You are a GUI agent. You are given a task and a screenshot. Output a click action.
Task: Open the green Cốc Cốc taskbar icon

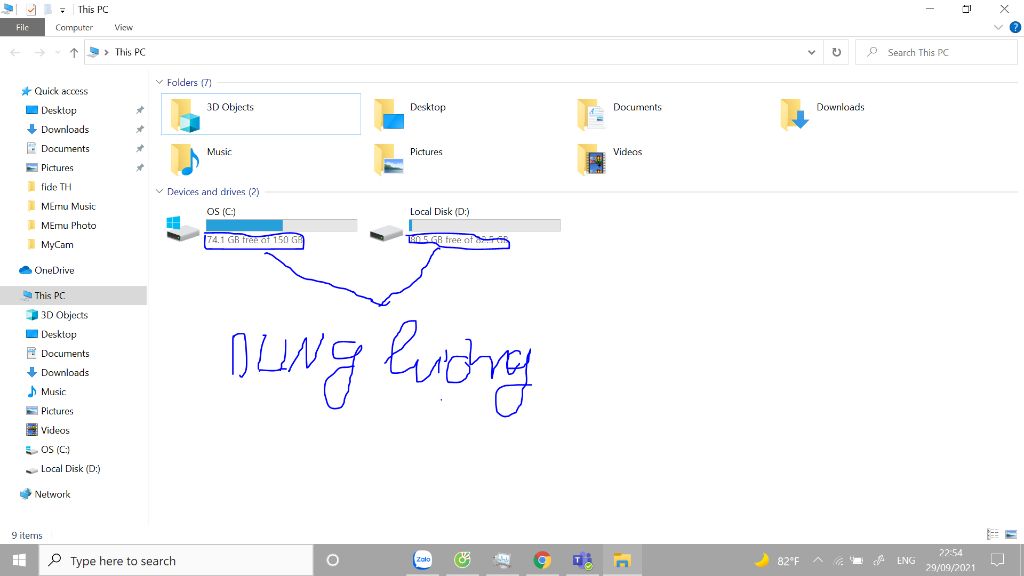pyautogui.click(x=462, y=560)
